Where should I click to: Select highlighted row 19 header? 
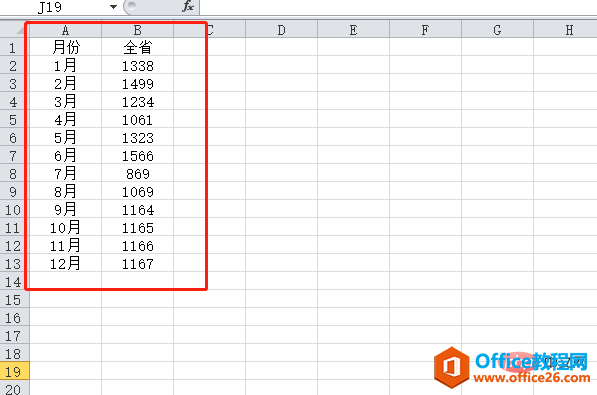click(14, 371)
